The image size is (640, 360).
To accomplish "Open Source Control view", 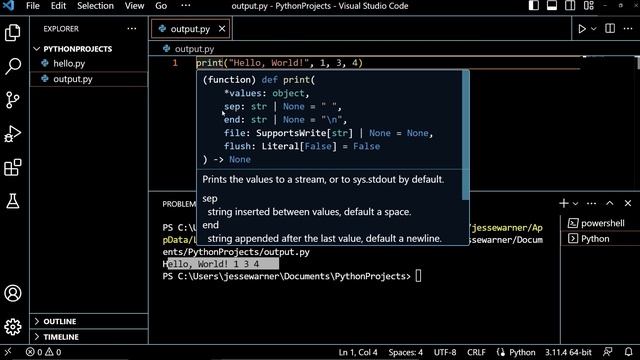I will coord(13,100).
